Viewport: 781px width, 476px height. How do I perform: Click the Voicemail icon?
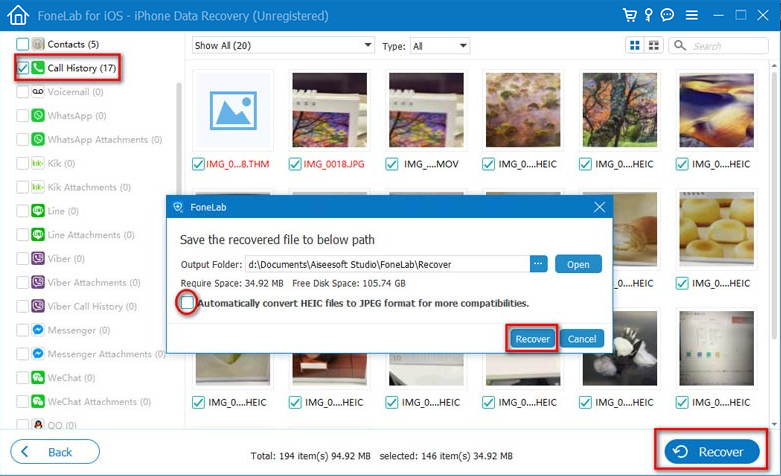pos(38,92)
